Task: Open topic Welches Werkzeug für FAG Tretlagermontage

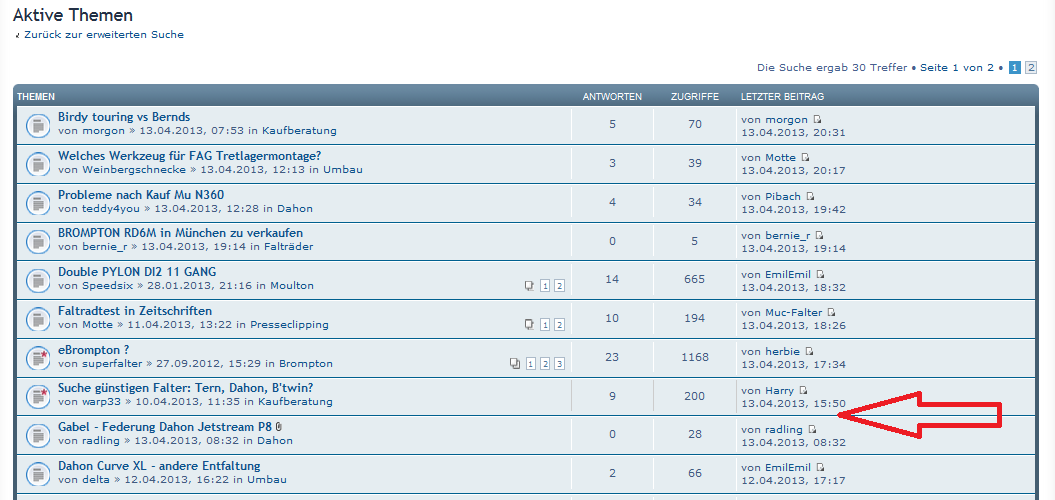Action: [x=189, y=156]
